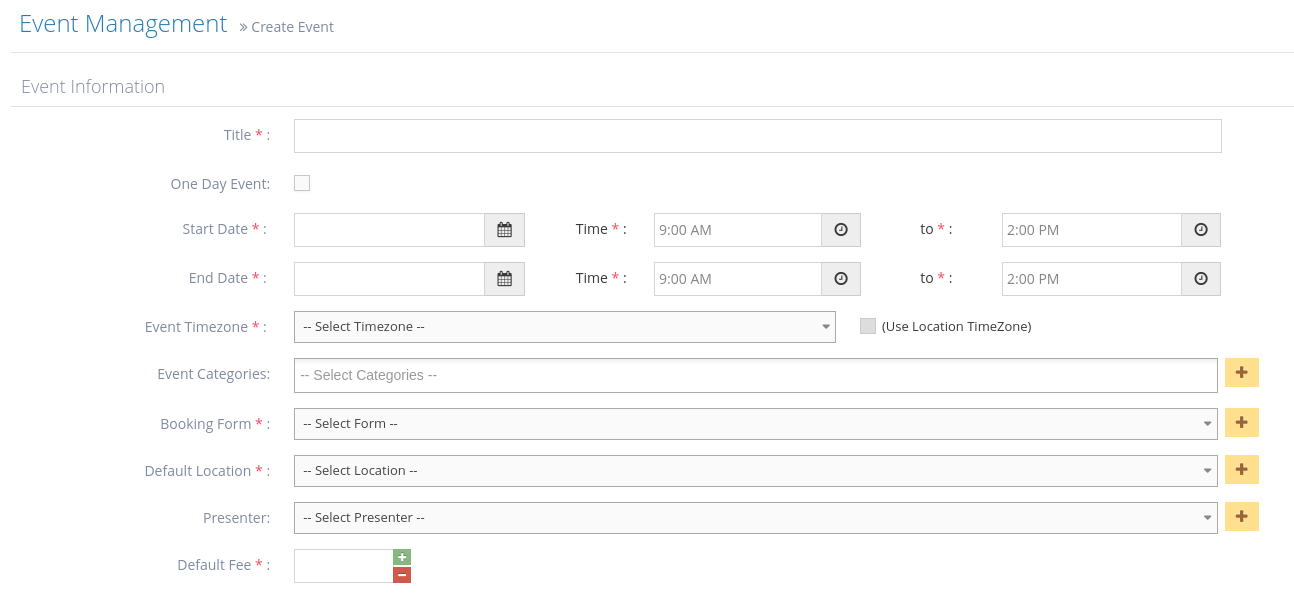Open the Select Location dropdown

point(755,471)
